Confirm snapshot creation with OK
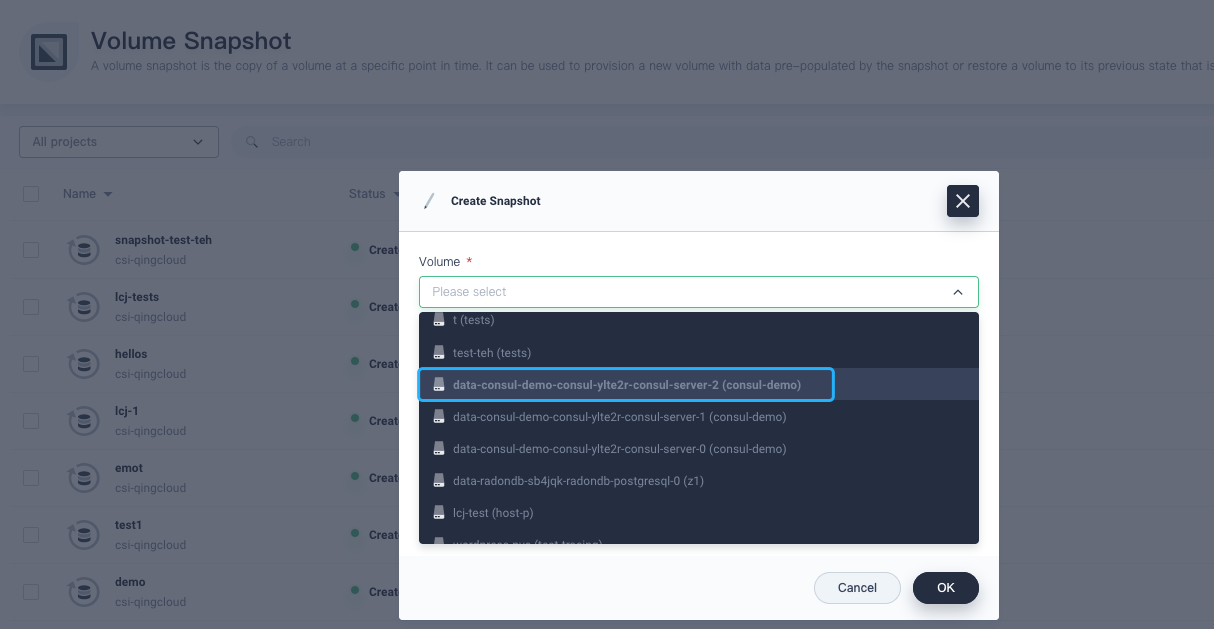Viewport: 1214px width, 629px height. coord(945,587)
